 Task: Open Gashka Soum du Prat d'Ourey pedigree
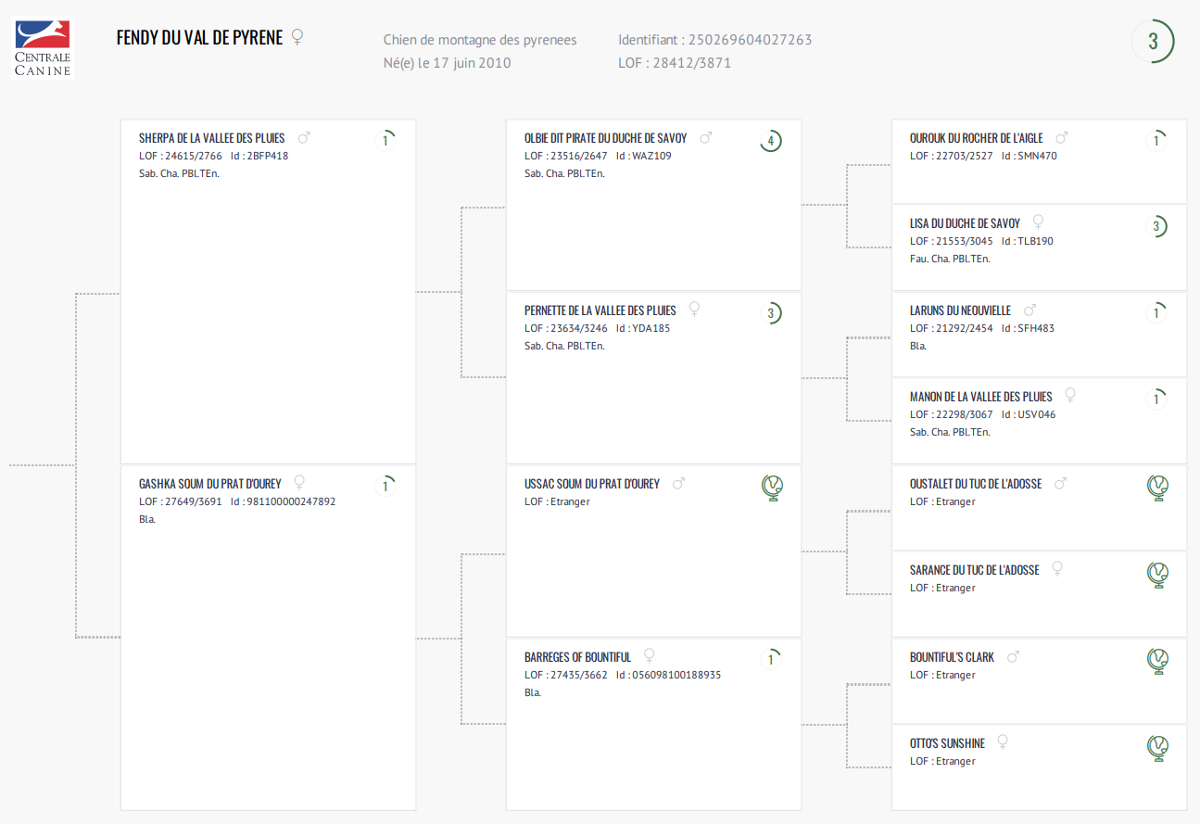[210, 484]
